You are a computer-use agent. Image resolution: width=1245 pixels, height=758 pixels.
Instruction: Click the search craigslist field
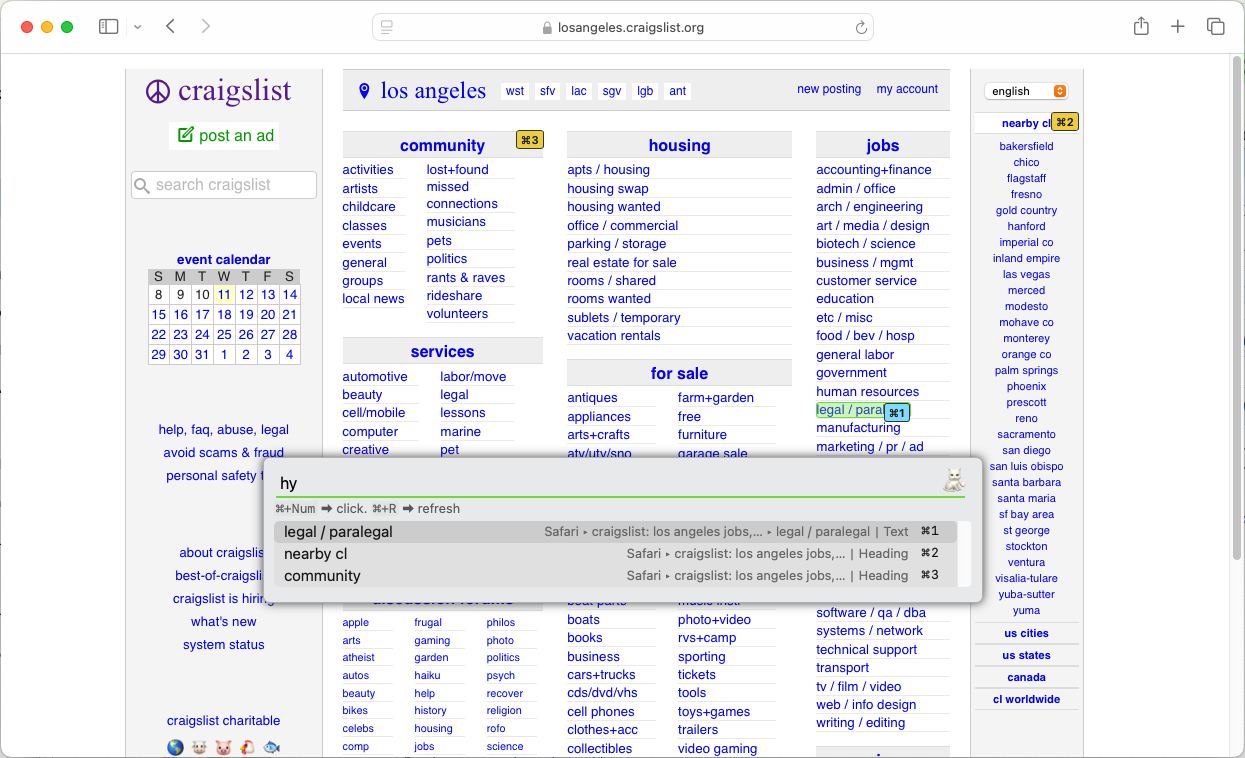(x=224, y=185)
